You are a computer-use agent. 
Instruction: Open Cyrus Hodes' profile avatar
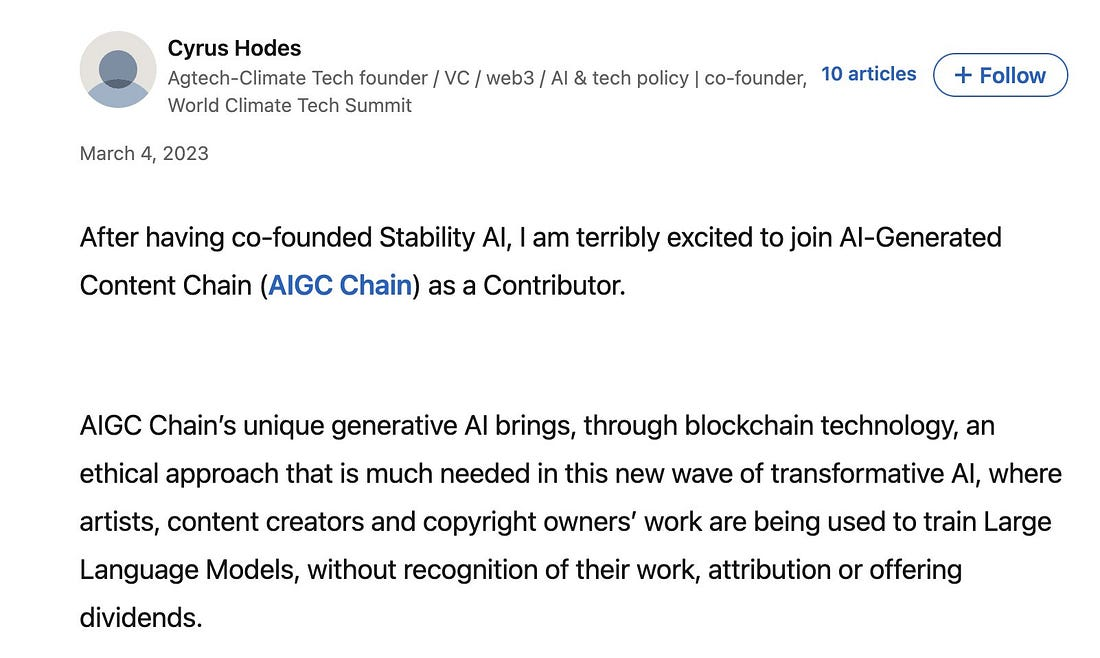pos(118,69)
